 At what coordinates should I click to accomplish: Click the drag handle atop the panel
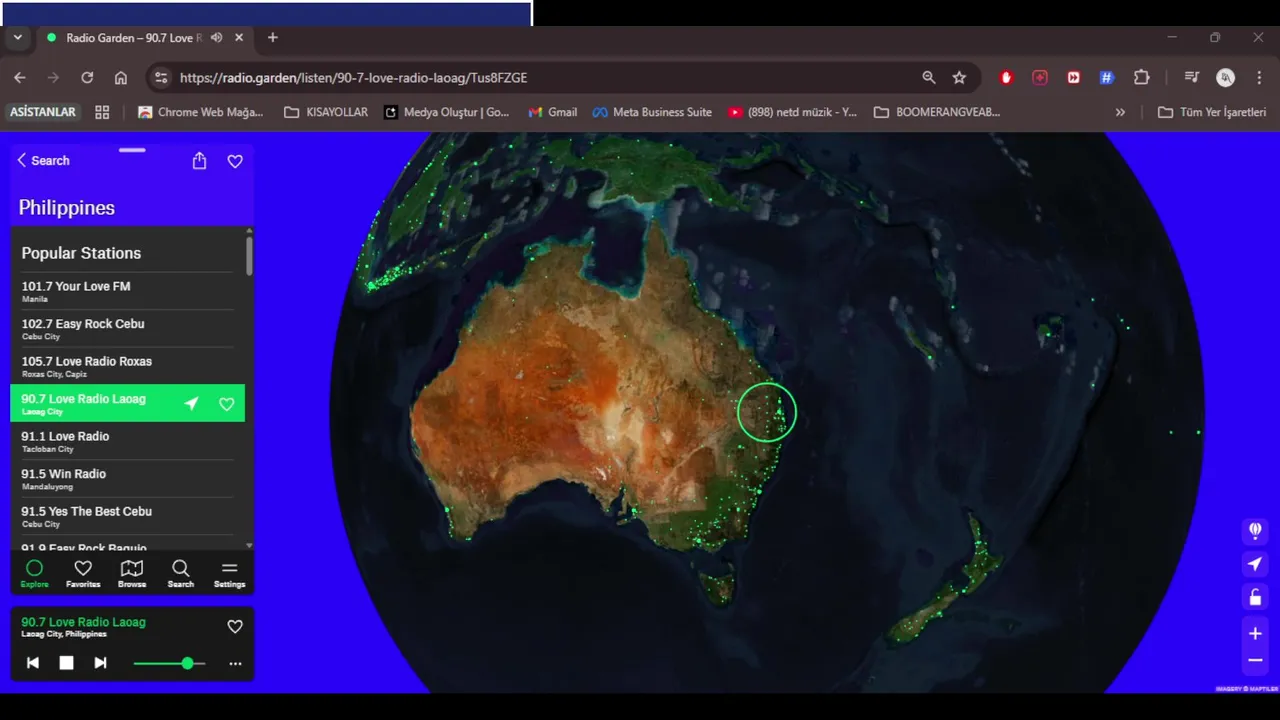coord(132,150)
